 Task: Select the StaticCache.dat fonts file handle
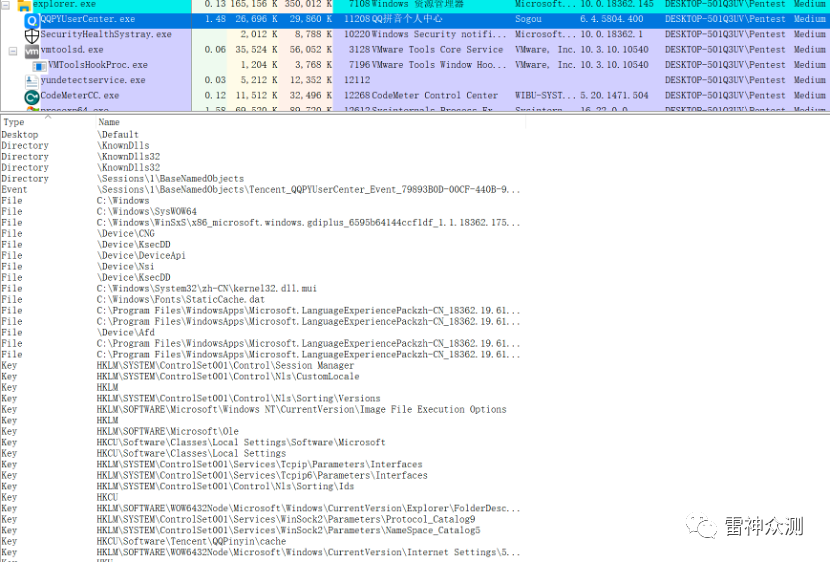tap(181, 300)
